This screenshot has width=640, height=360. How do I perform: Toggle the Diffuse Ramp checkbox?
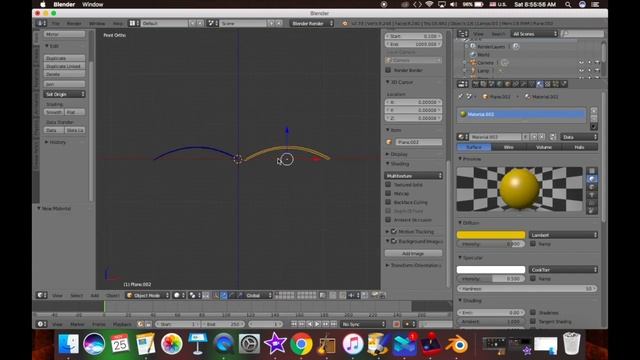pyautogui.click(x=533, y=244)
